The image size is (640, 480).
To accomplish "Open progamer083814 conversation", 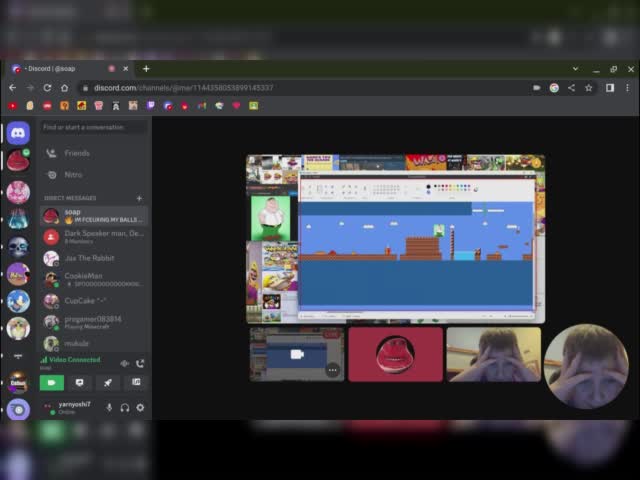I will point(94,322).
